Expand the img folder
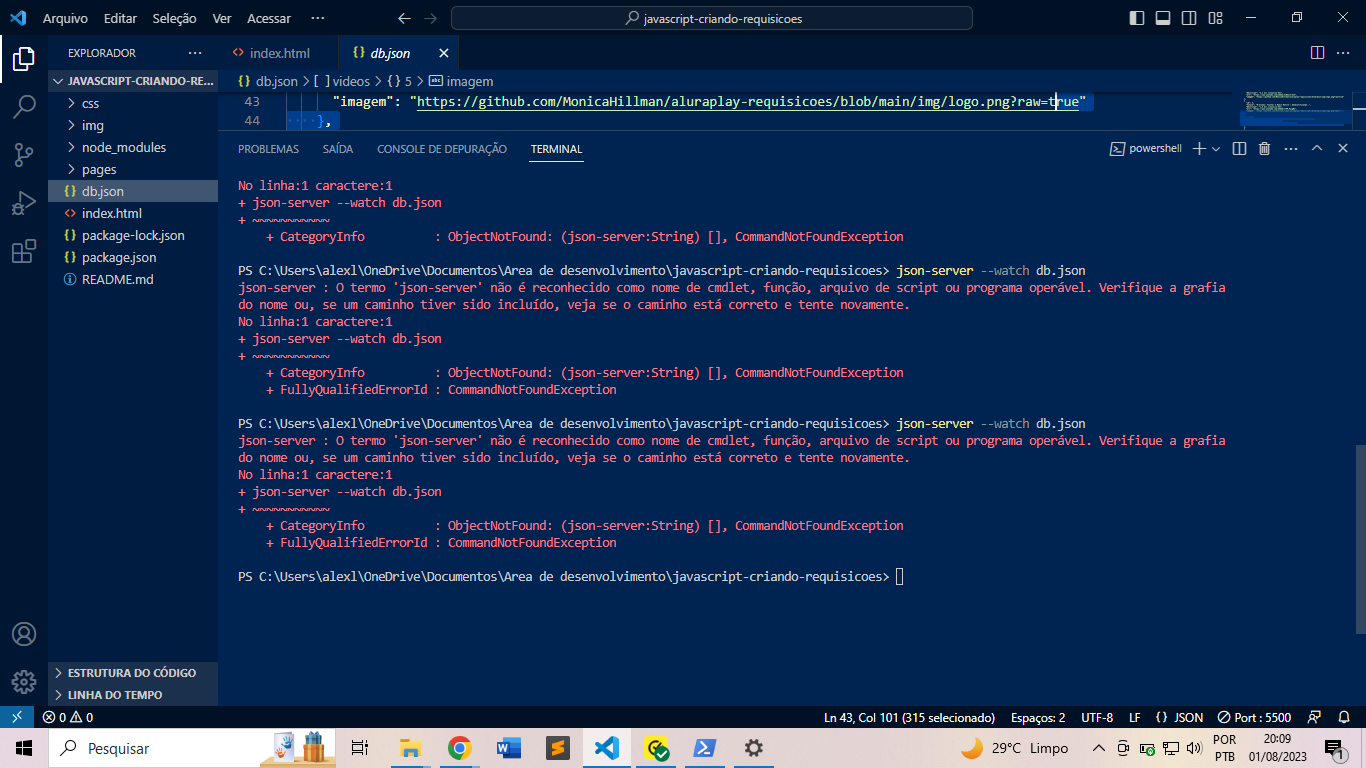Image resolution: width=1366 pixels, height=768 pixels. 133,125
